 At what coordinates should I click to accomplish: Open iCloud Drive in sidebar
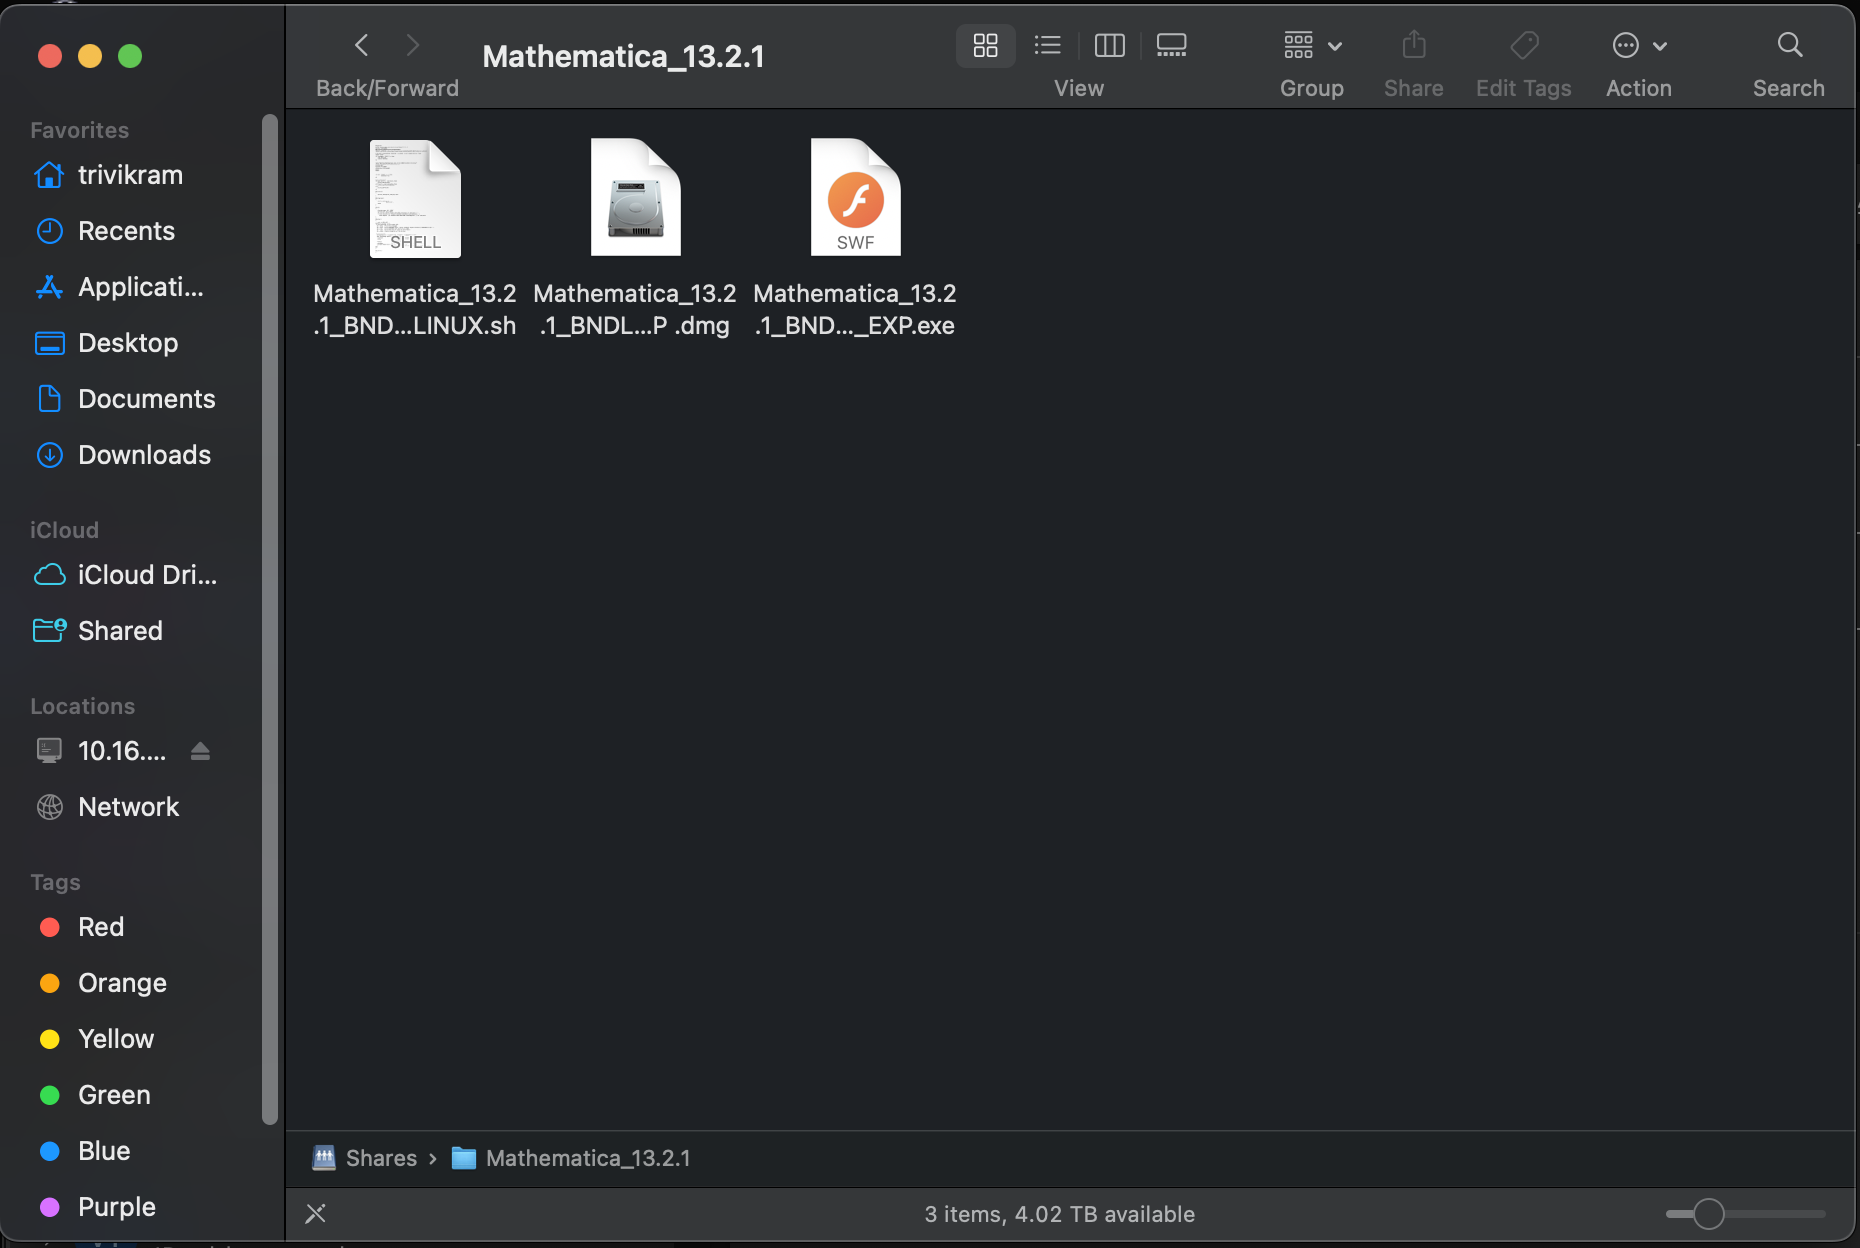(x=146, y=575)
